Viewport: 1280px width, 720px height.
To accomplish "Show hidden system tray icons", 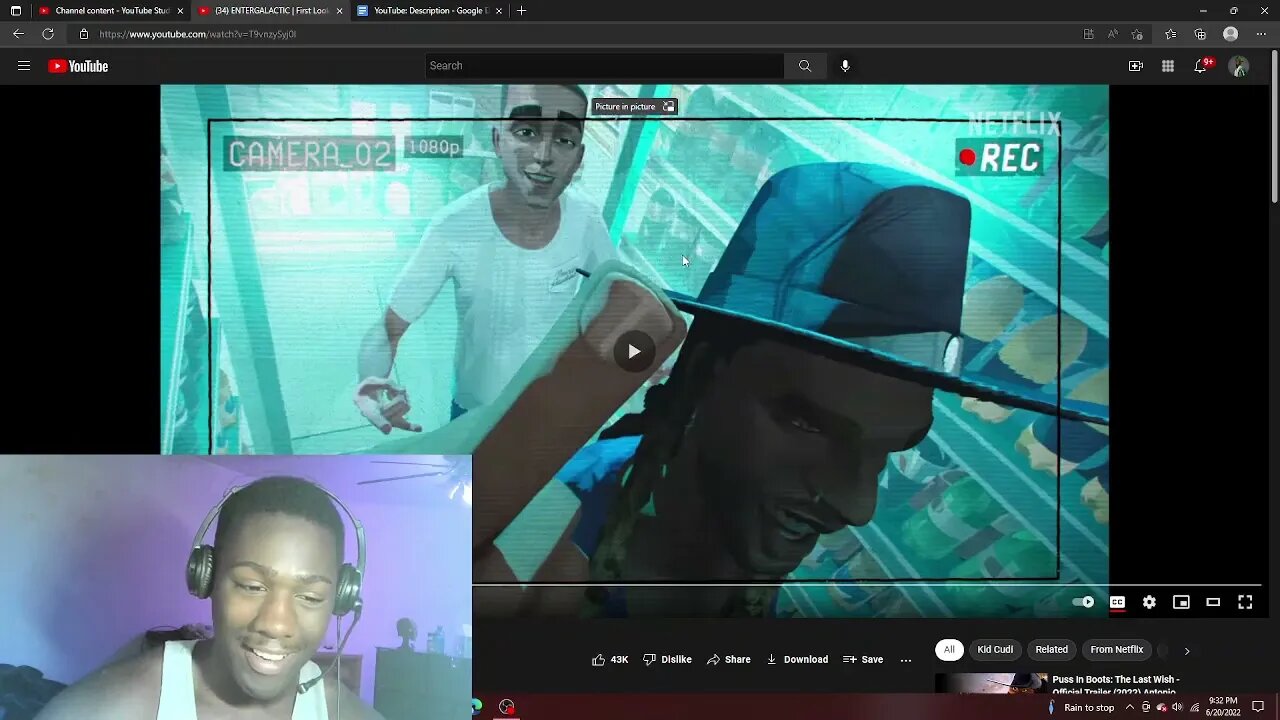I will 1130,707.
